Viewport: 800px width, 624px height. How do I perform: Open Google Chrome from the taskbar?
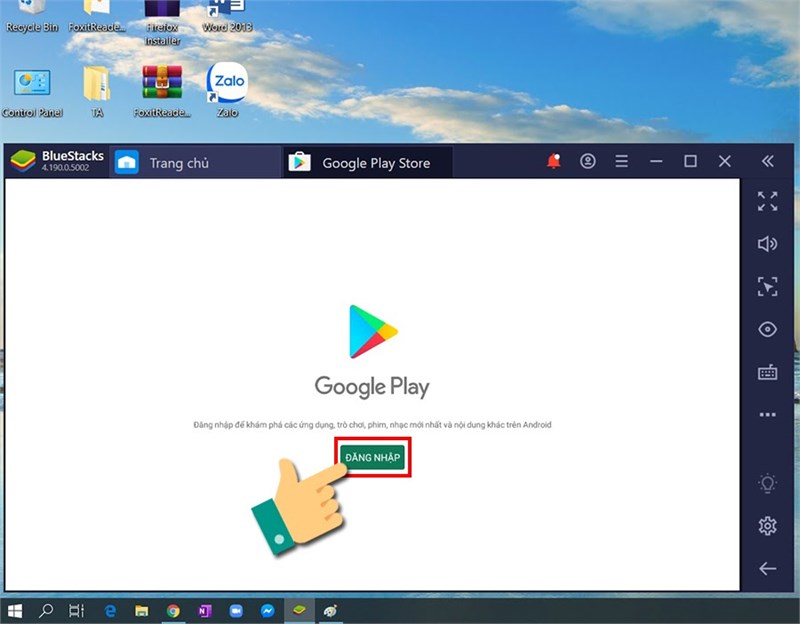pyautogui.click(x=173, y=611)
